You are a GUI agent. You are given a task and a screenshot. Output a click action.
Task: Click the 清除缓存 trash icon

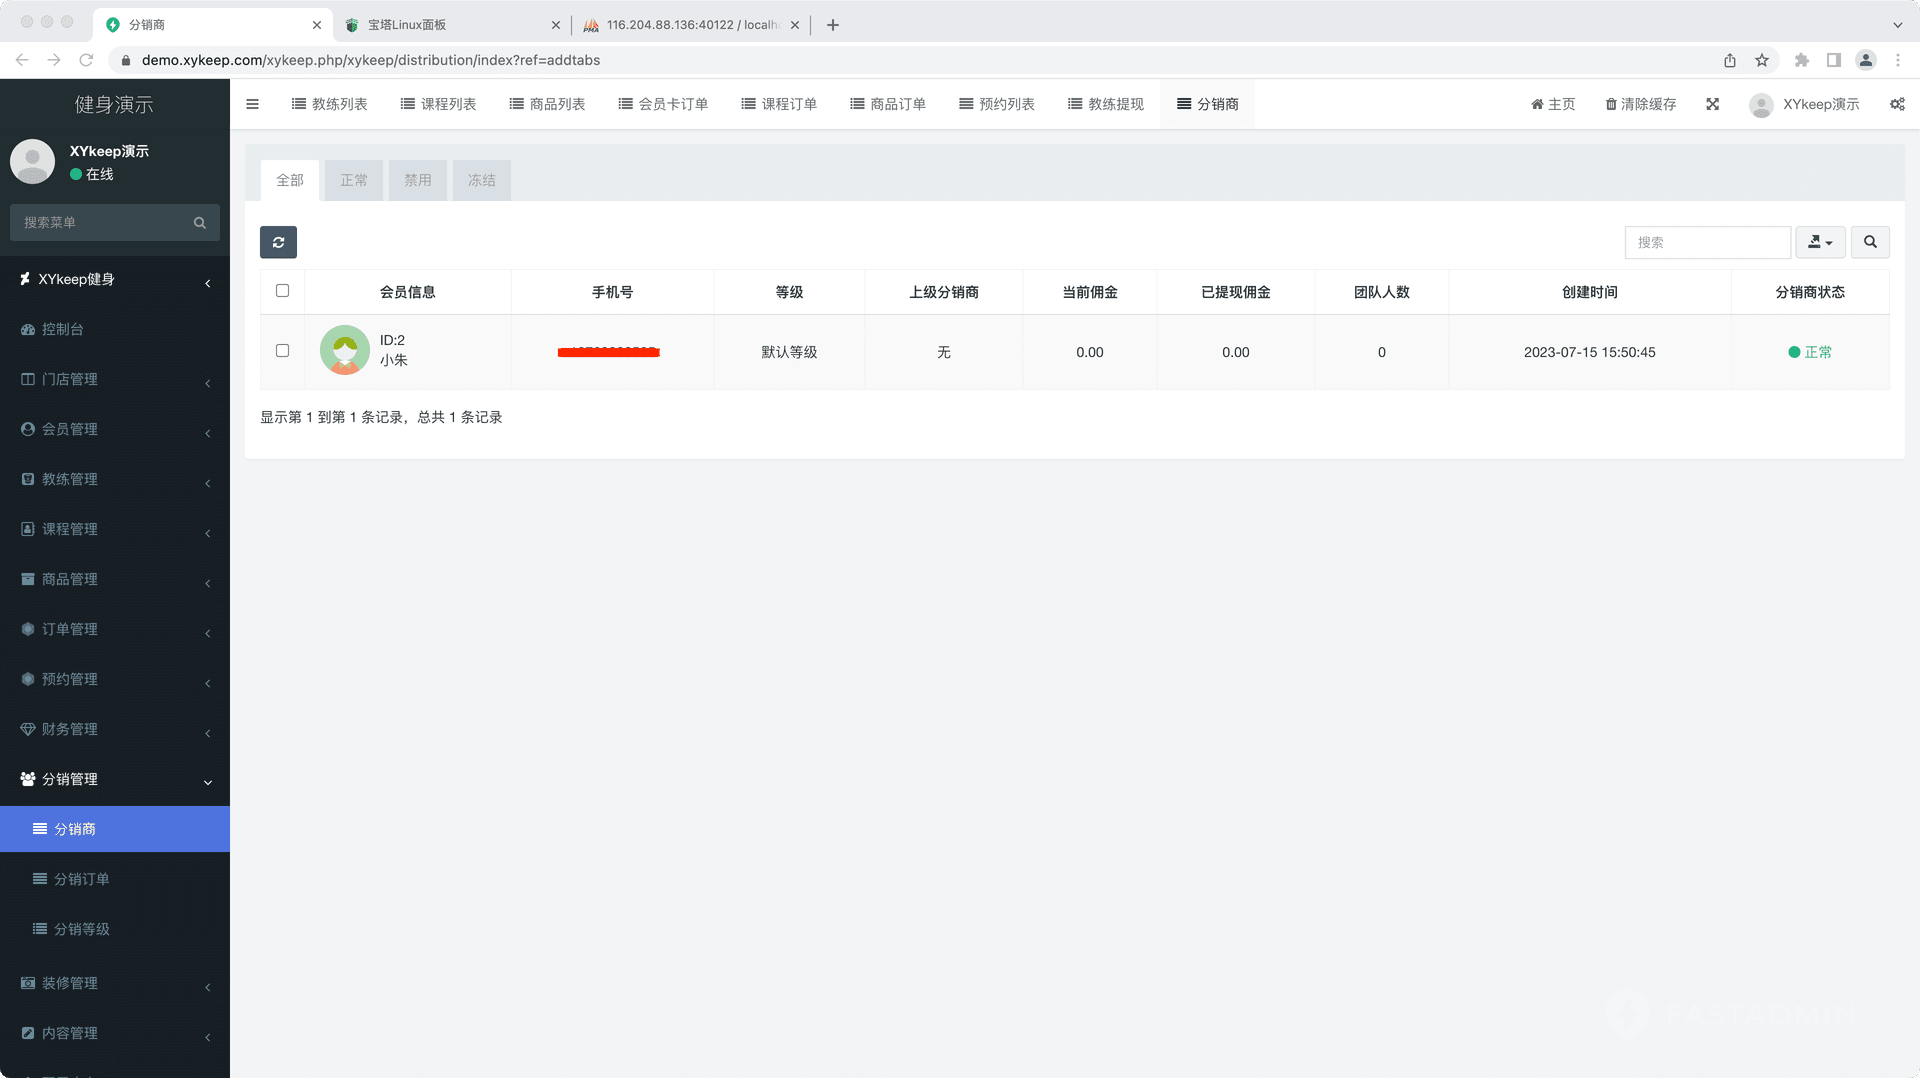1611,104
